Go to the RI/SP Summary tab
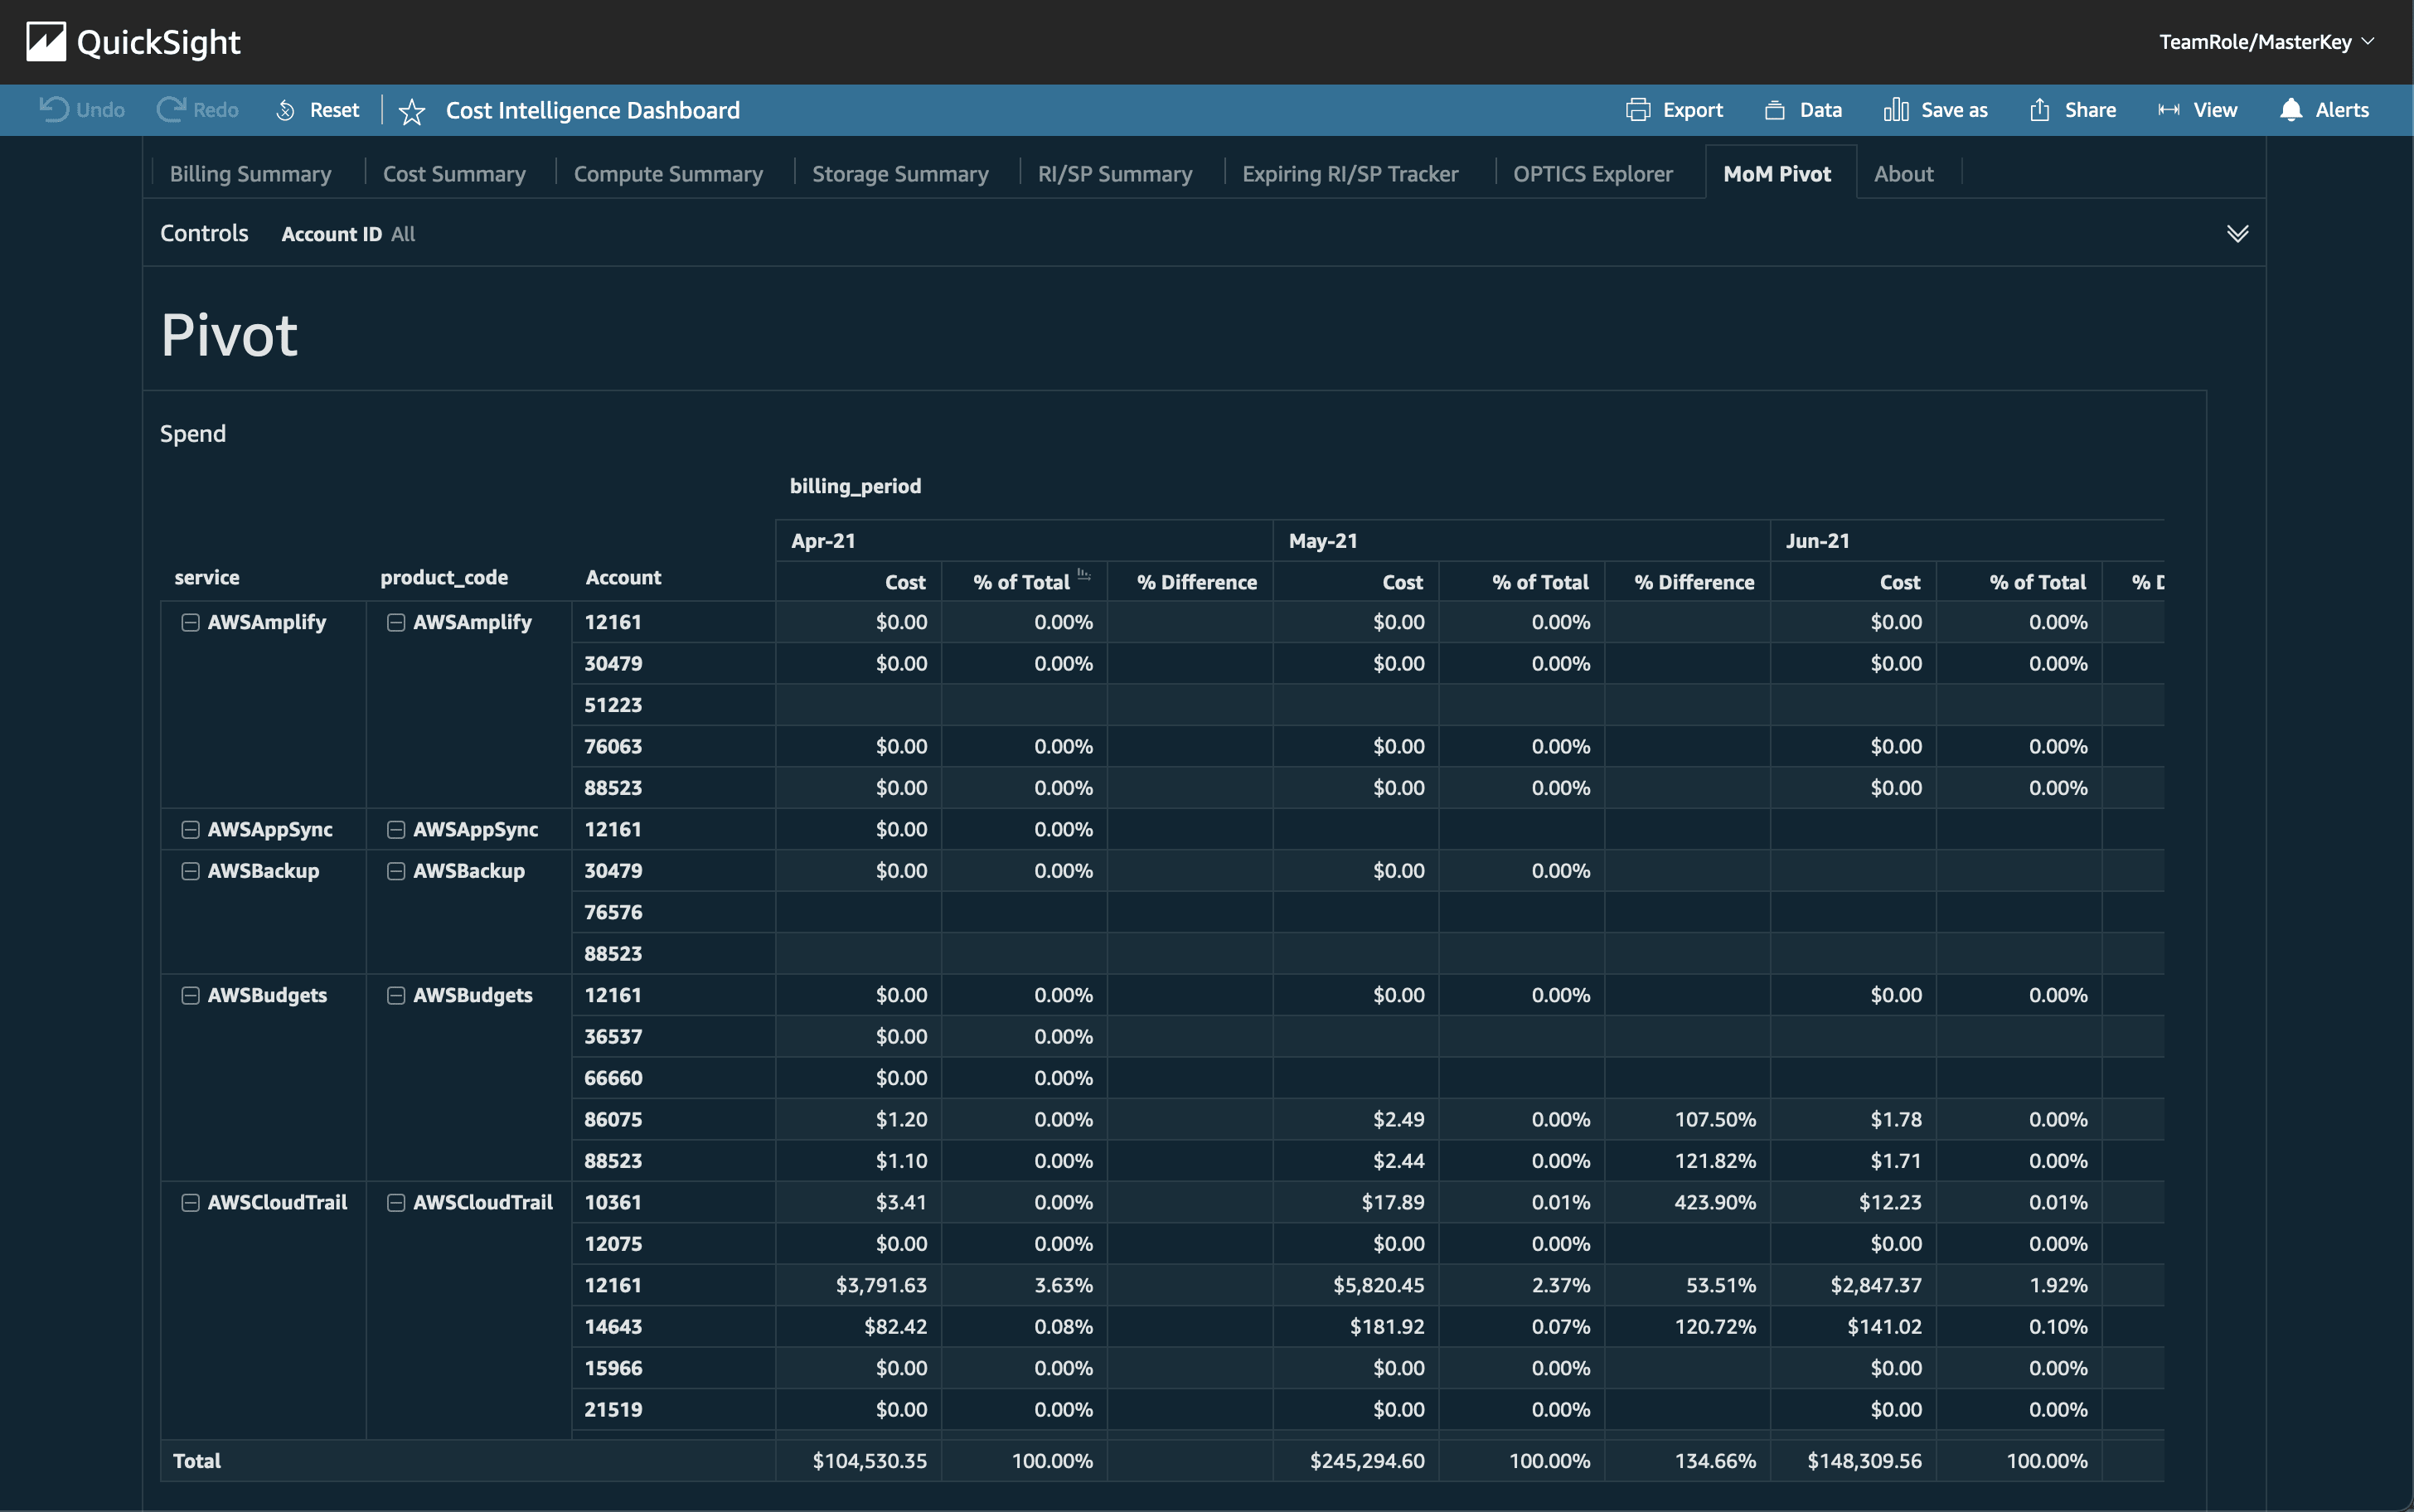2414x1512 pixels. coord(1115,174)
